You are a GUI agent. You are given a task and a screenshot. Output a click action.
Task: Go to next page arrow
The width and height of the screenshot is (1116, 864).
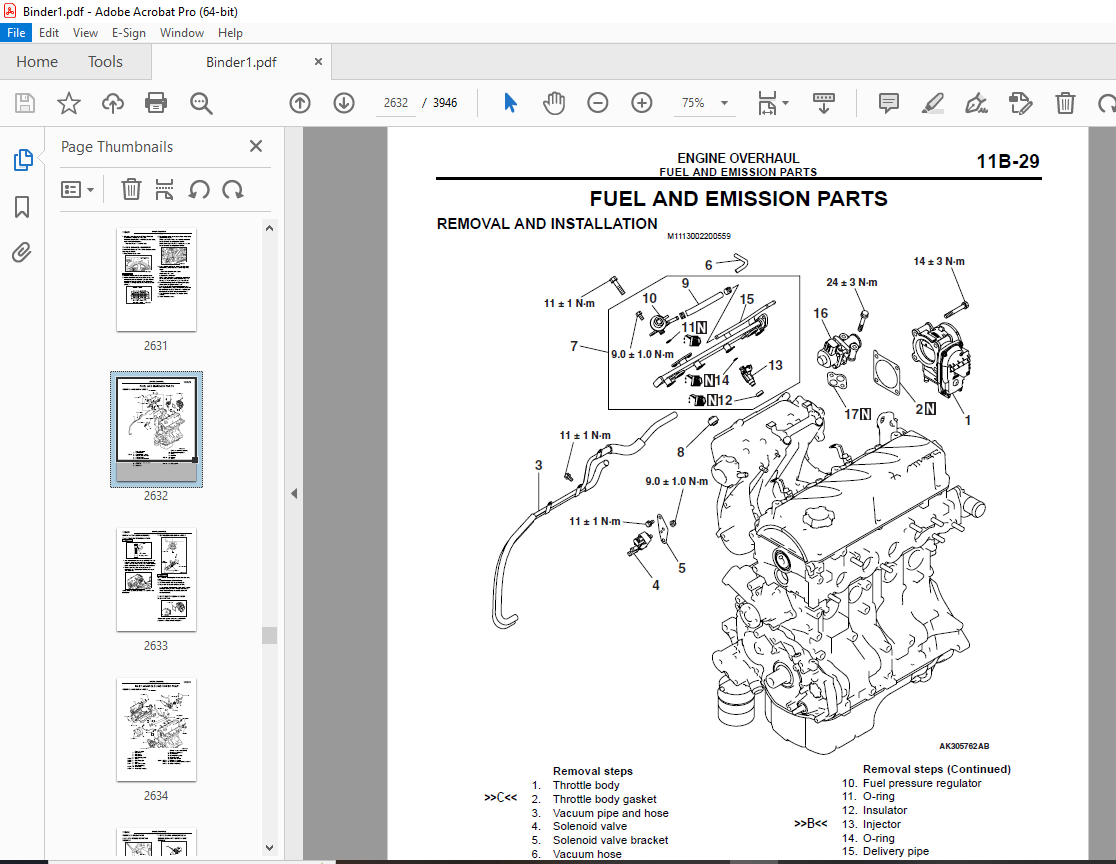(x=344, y=103)
